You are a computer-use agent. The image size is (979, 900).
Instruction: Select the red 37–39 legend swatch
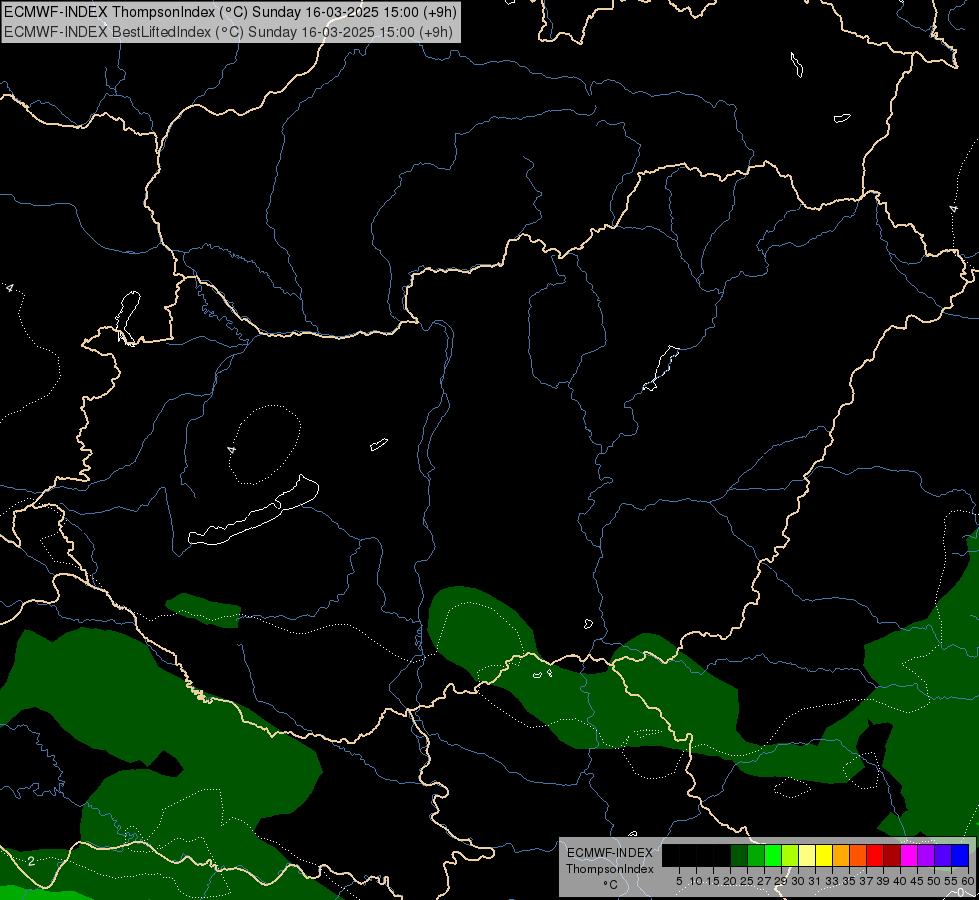(875, 855)
